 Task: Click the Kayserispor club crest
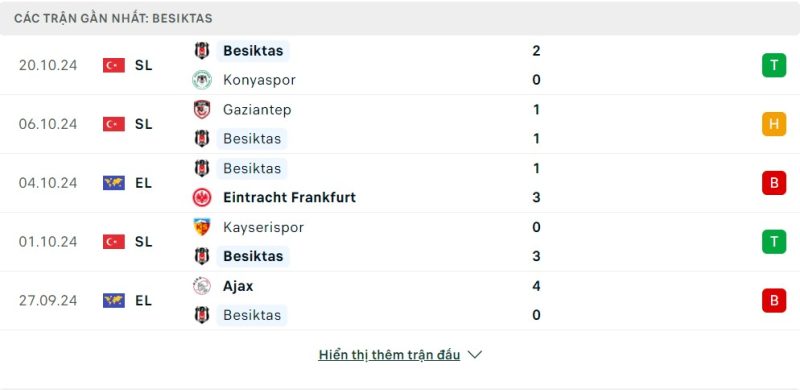click(202, 227)
